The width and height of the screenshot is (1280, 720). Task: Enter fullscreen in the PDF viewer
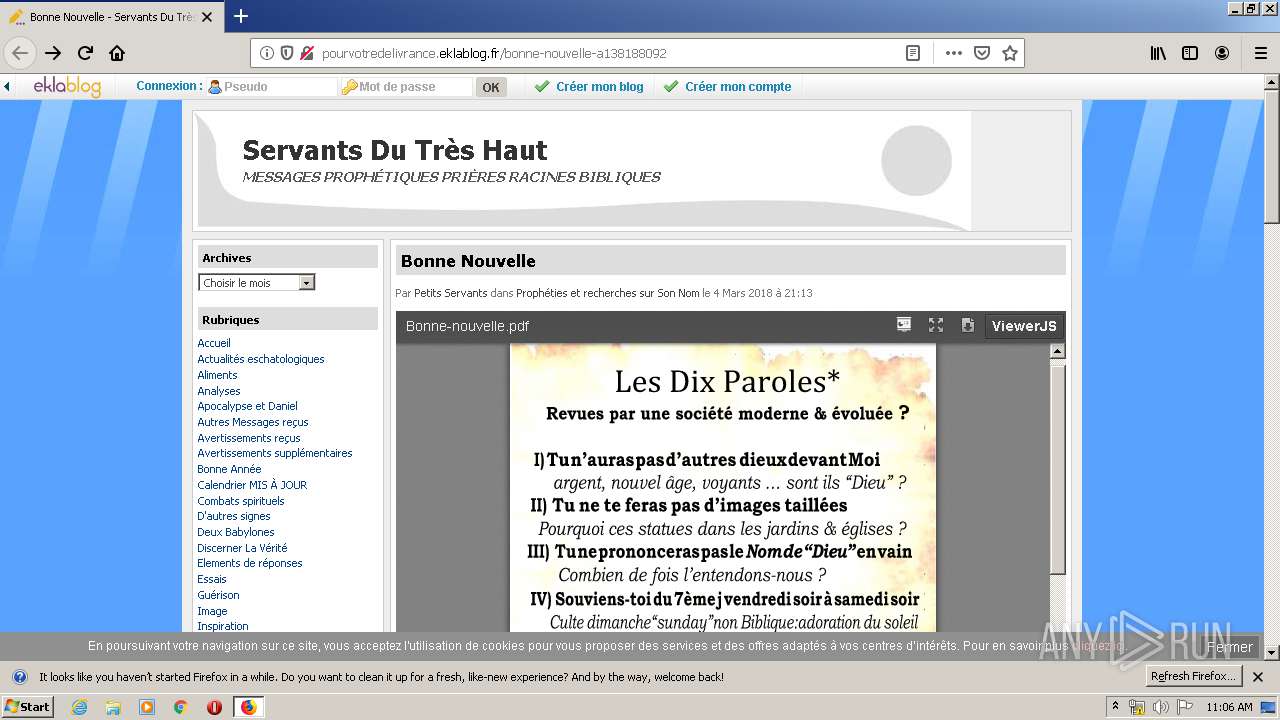click(x=936, y=325)
